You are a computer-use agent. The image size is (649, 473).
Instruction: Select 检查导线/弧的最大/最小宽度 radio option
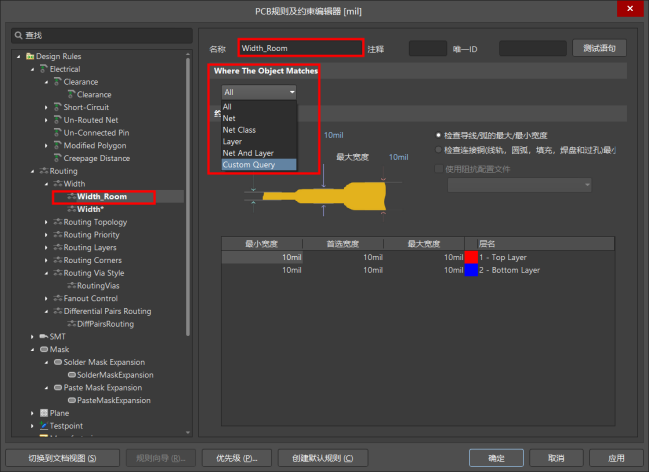tap(438, 135)
